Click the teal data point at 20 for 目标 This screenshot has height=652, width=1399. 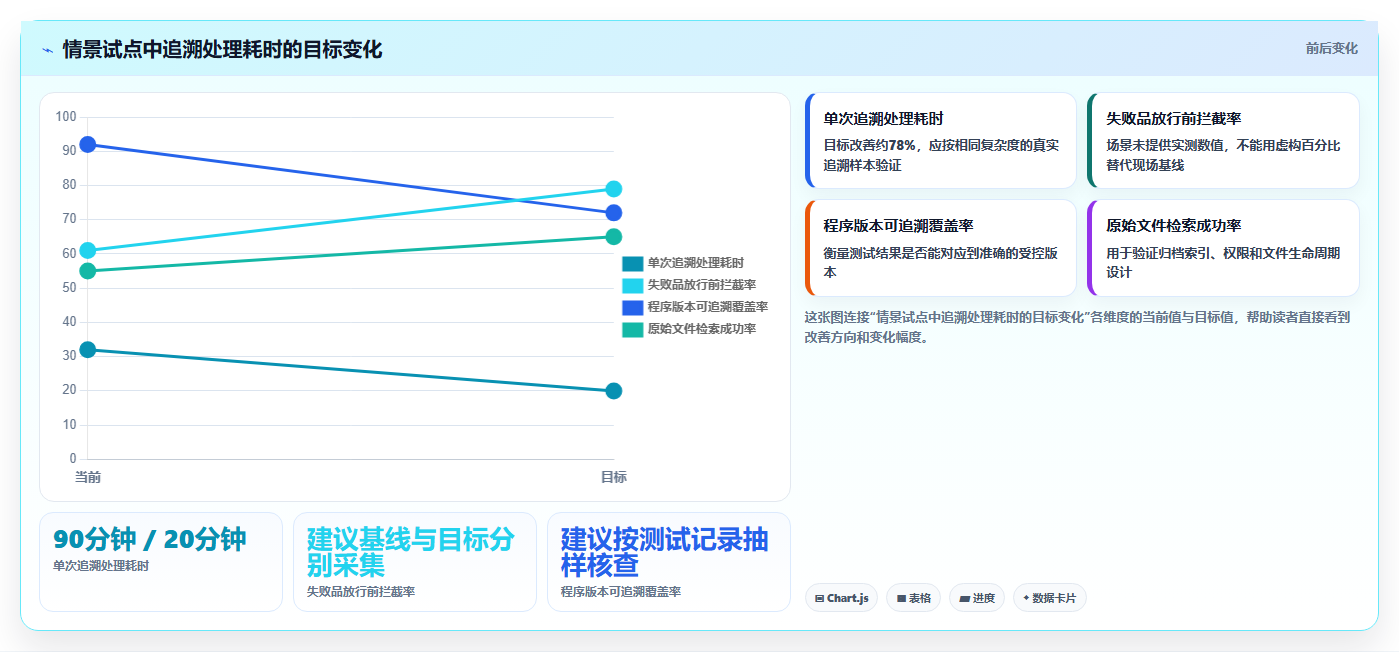pyautogui.click(x=614, y=391)
